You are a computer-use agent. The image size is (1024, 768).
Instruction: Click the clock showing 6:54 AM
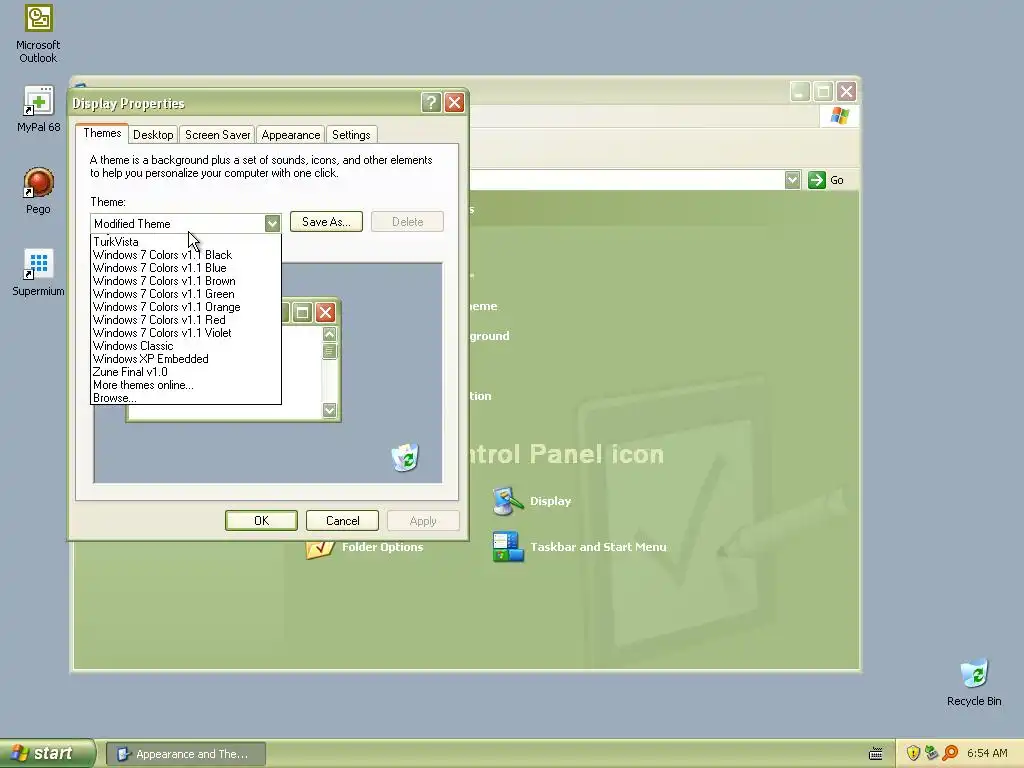click(987, 753)
